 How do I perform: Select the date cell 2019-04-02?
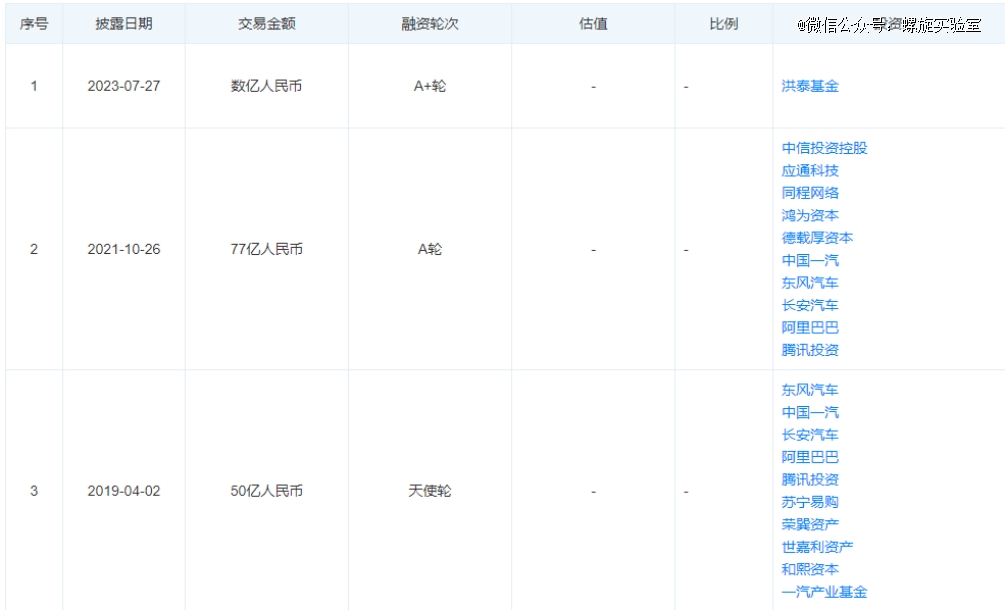pyautogui.click(x=124, y=491)
